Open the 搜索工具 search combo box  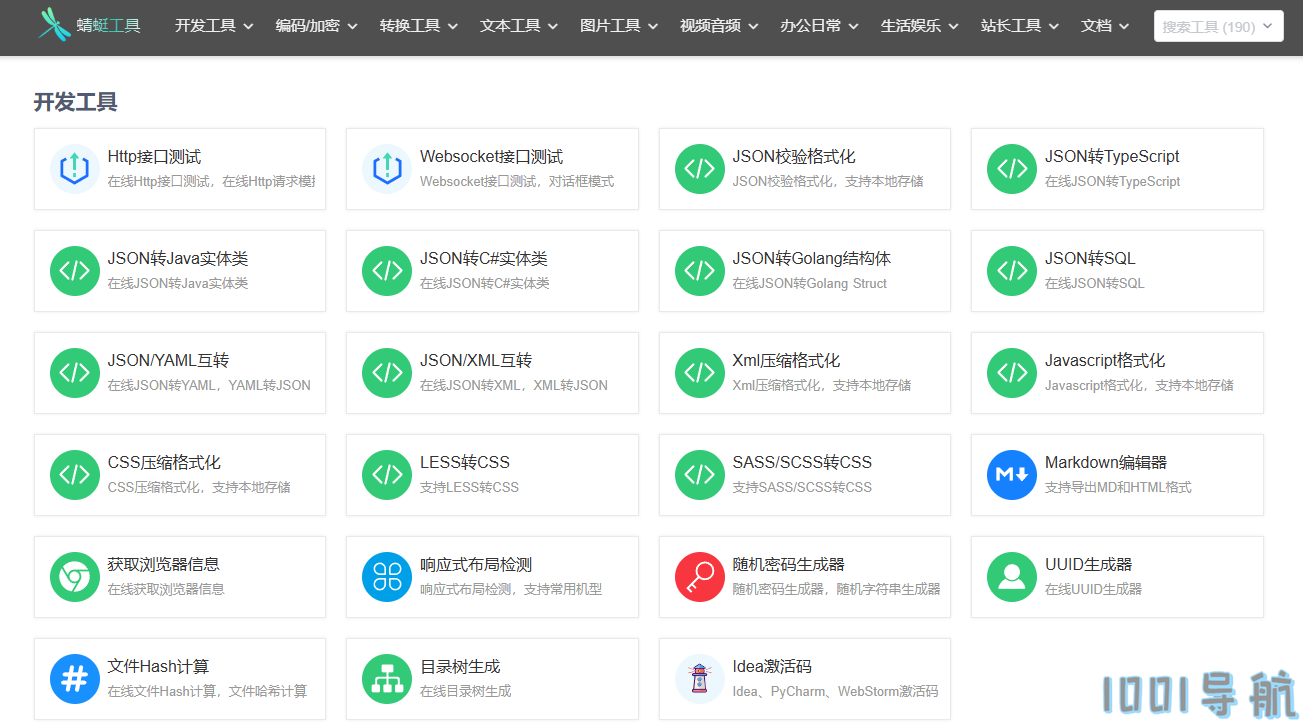tap(1218, 27)
